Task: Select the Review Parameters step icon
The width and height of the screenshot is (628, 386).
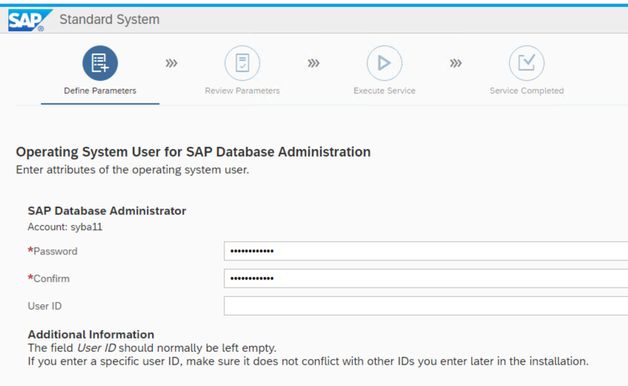Action: tap(242, 63)
